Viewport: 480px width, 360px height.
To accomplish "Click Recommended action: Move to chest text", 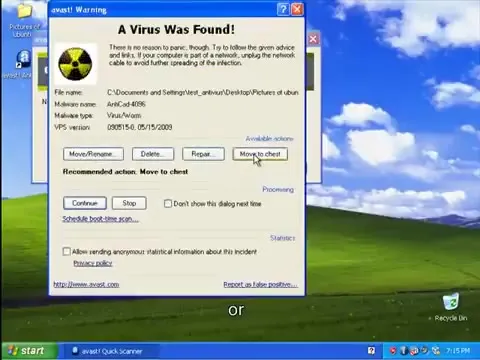I will click(125, 172).
